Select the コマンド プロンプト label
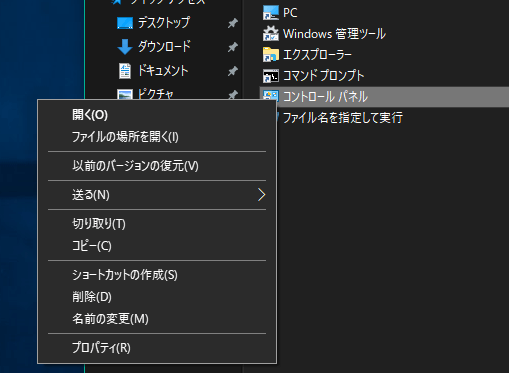The height and width of the screenshot is (373, 509). point(324,76)
